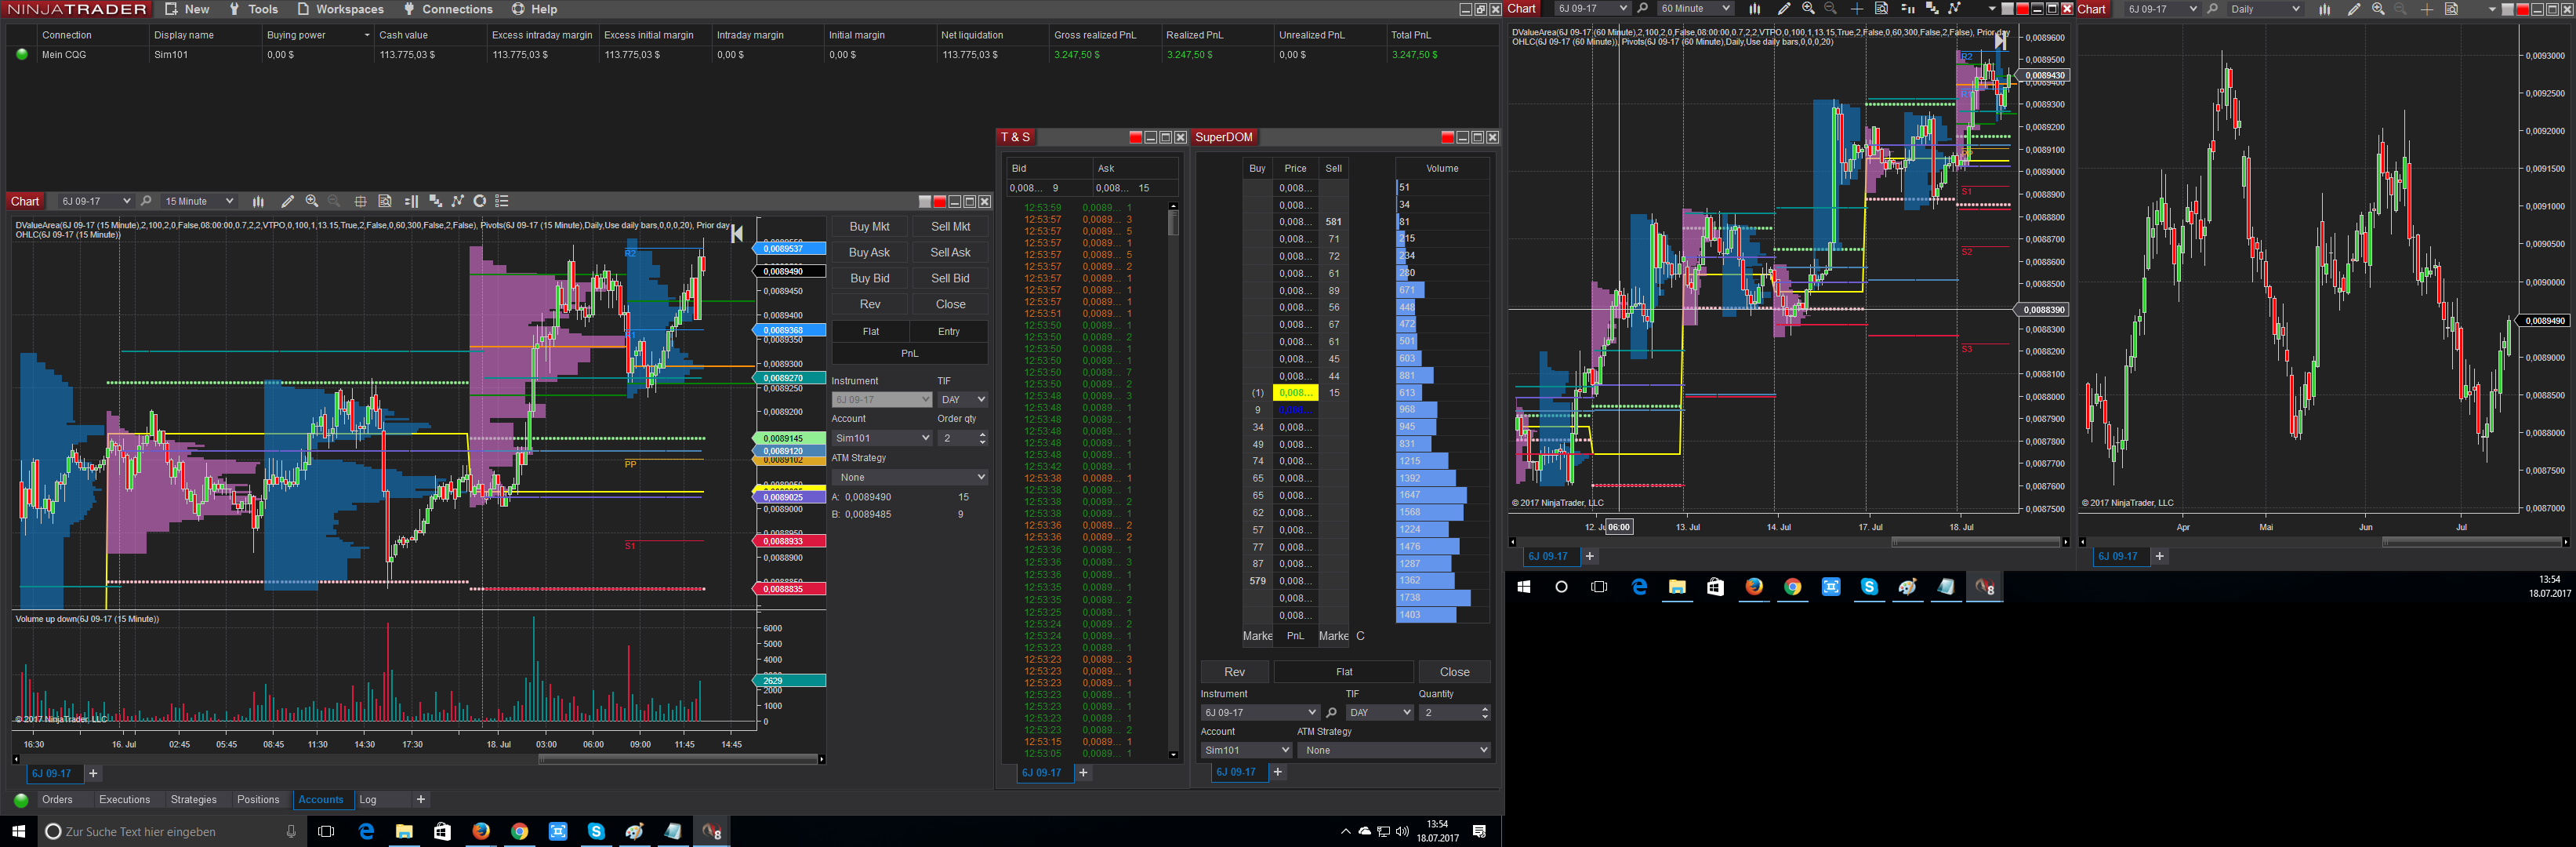Image resolution: width=2576 pixels, height=847 pixels.
Task: Open the Connections menu
Action: click(448, 9)
